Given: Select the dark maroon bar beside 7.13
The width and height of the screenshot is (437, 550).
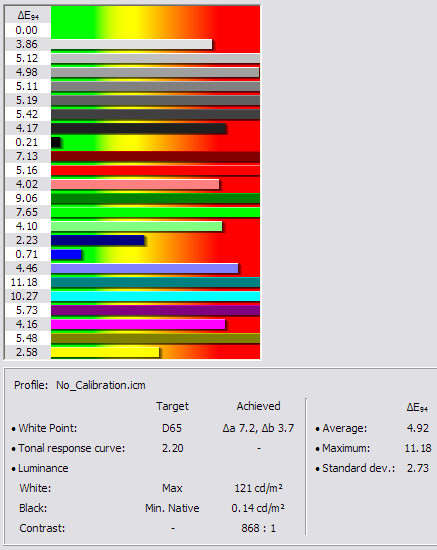Looking at the screenshot, I should pyautogui.click(x=155, y=156).
